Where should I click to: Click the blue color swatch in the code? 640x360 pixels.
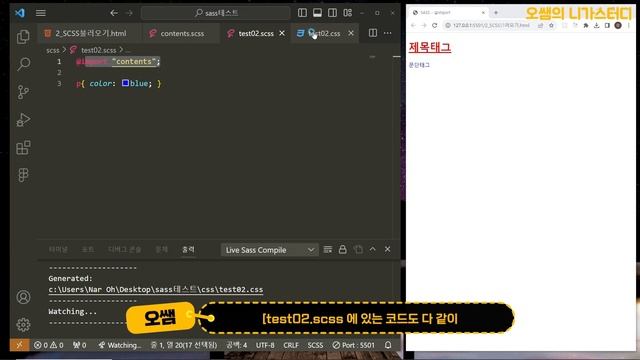pos(125,83)
